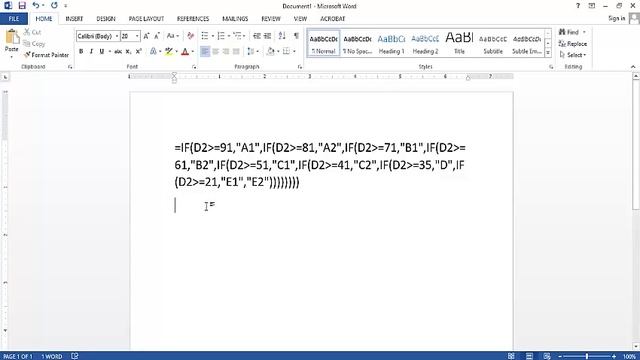Switch to the REFERENCES tab

click(193, 19)
